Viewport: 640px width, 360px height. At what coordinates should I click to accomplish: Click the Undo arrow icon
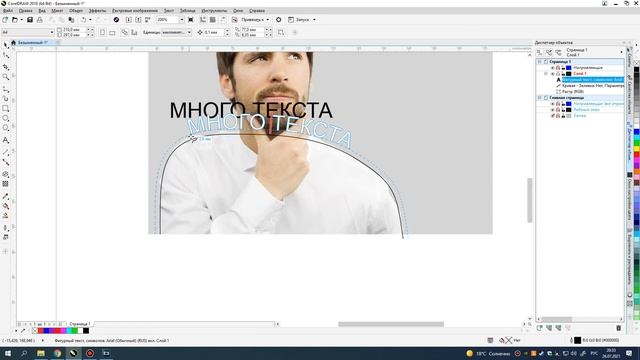pos(83,20)
